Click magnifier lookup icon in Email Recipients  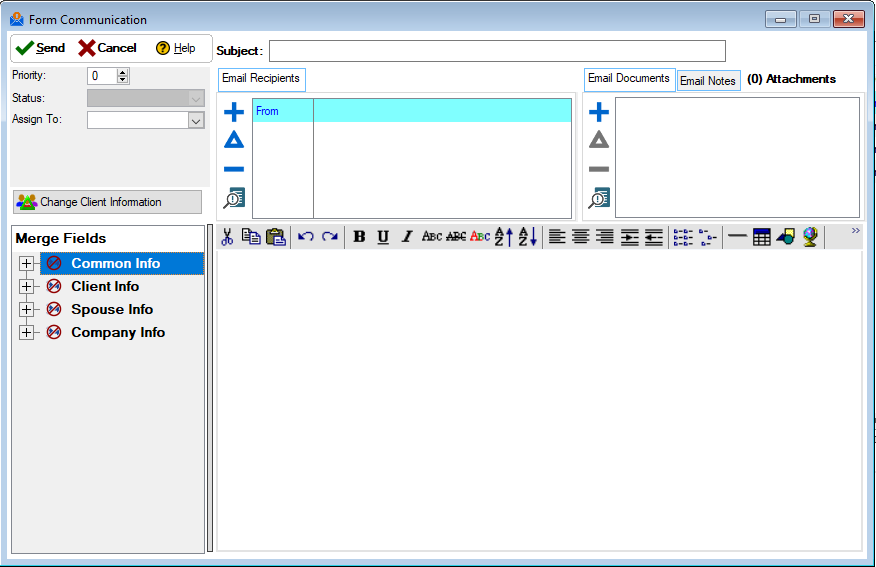pyautogui.click(x=234, y=198)
